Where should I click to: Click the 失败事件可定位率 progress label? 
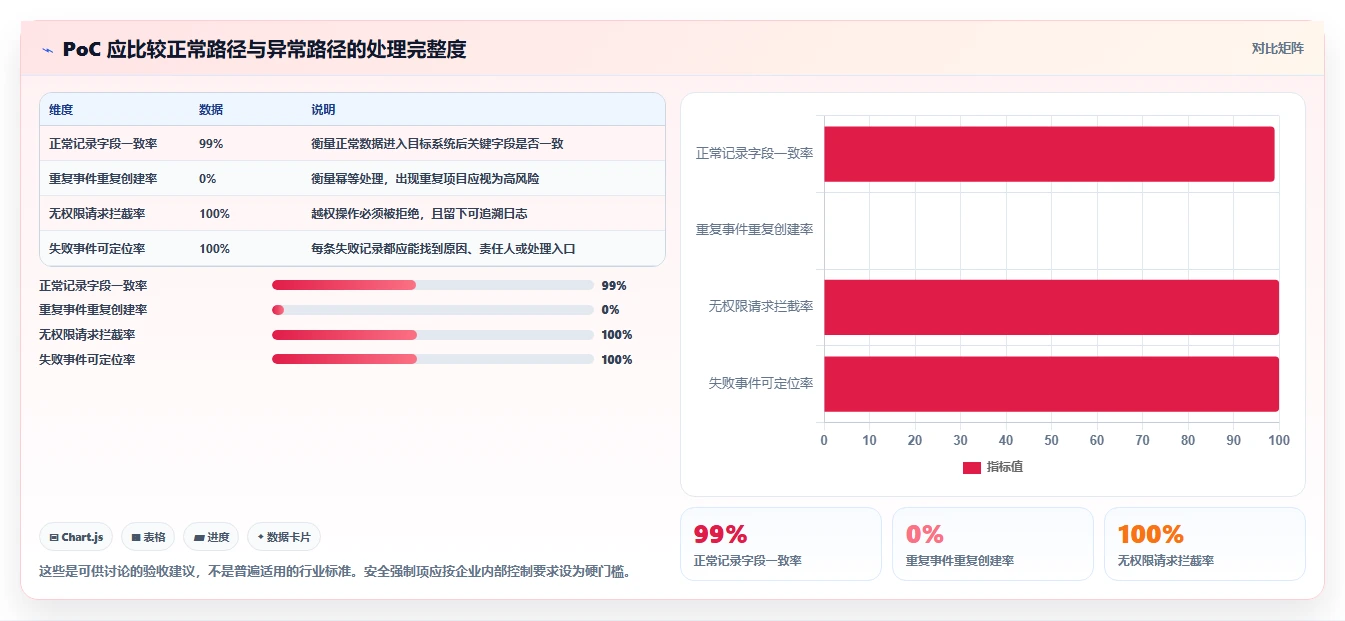[87, 360]
